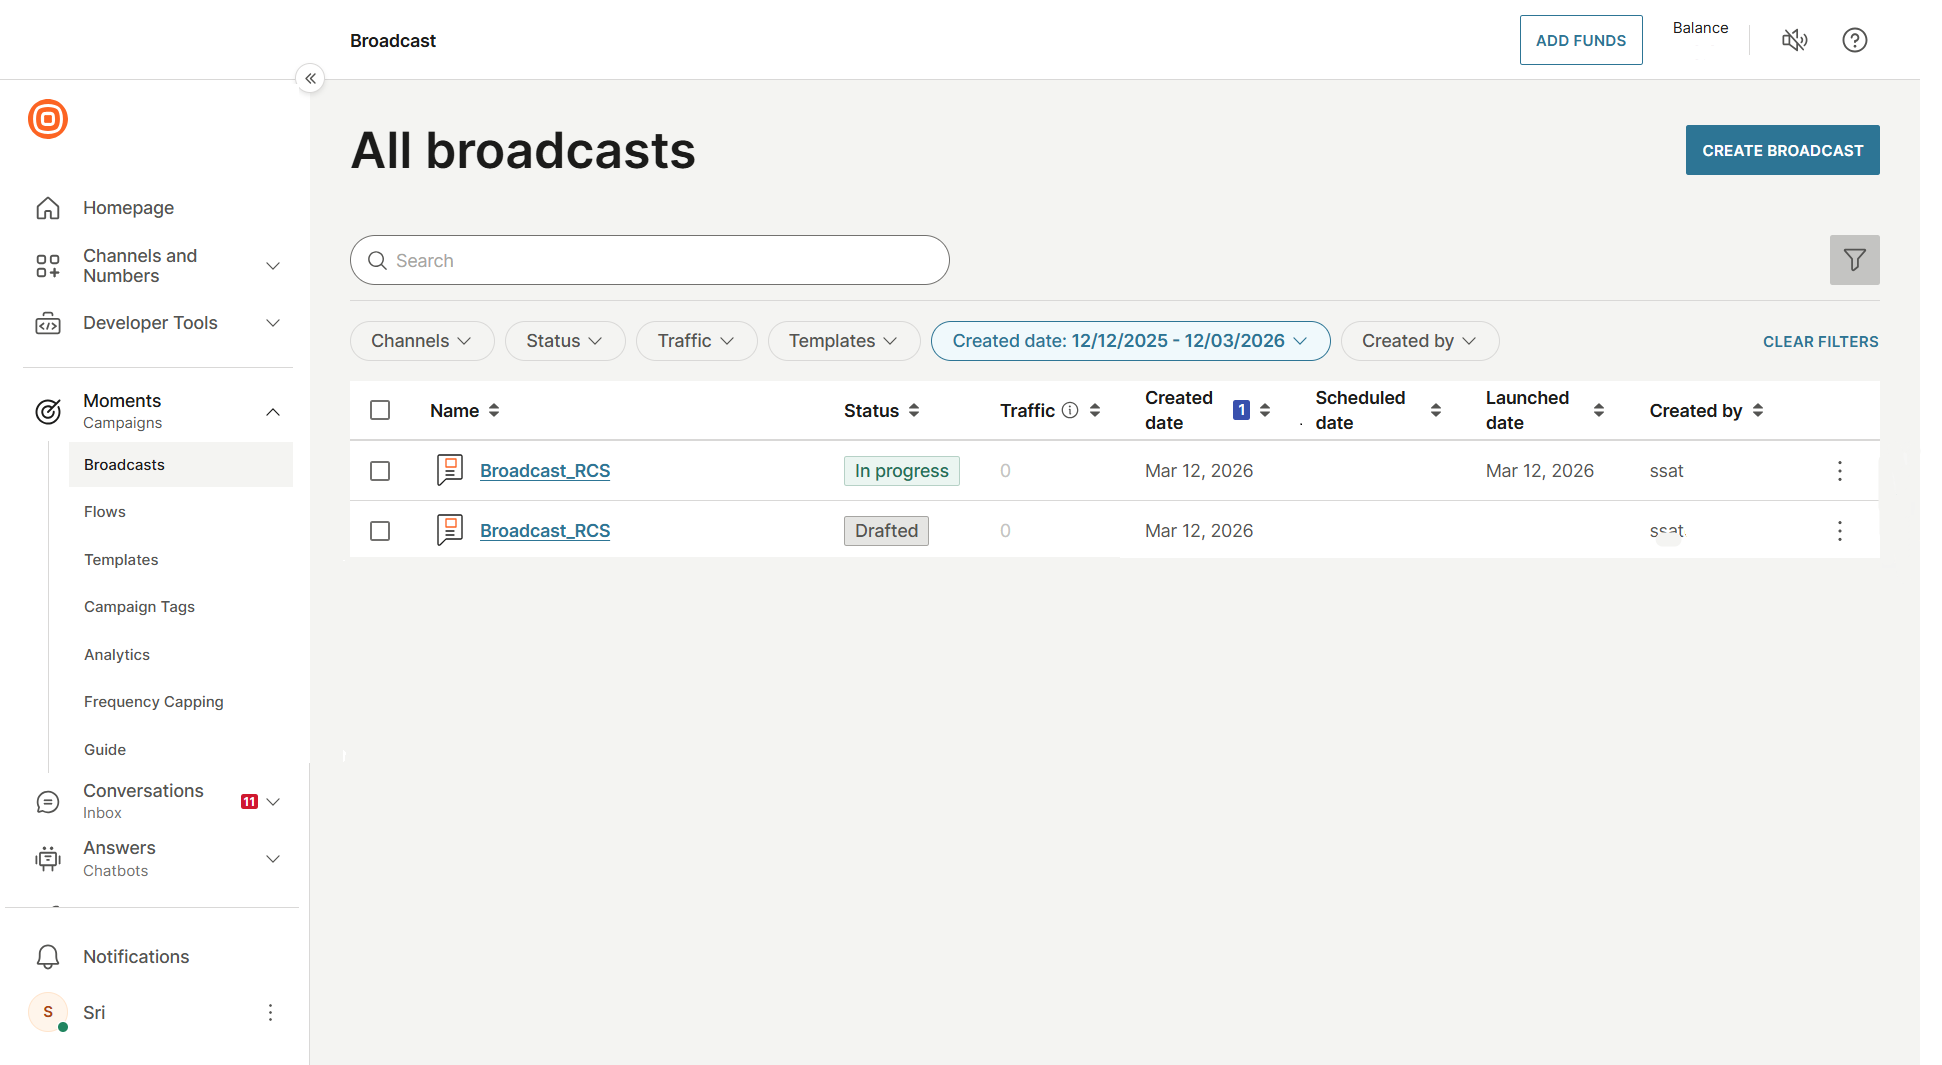Click the Developer Tools icon
The width and height of the screenshot is (1942, 1065).
point(48,322)
